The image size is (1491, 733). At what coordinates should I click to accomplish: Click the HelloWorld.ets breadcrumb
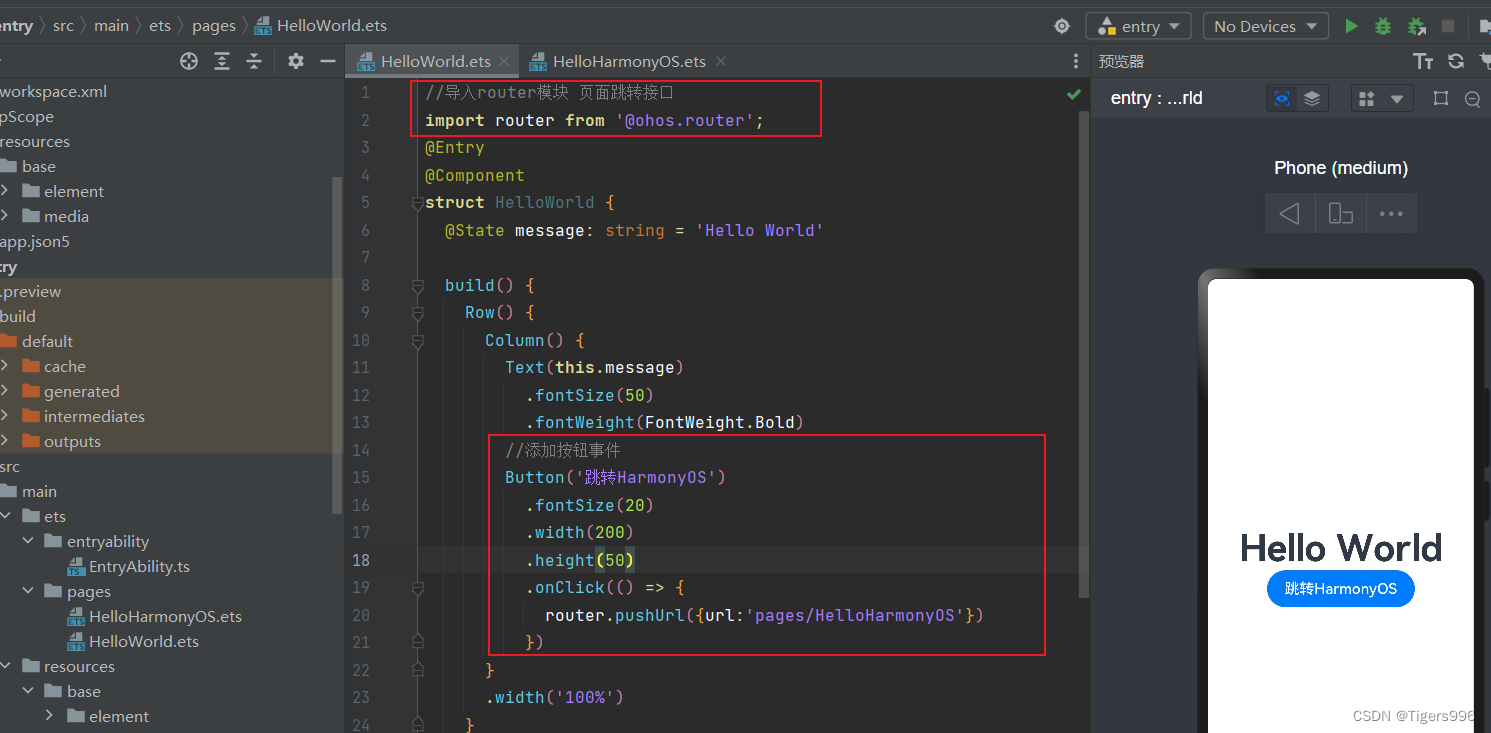pos(321,25)
